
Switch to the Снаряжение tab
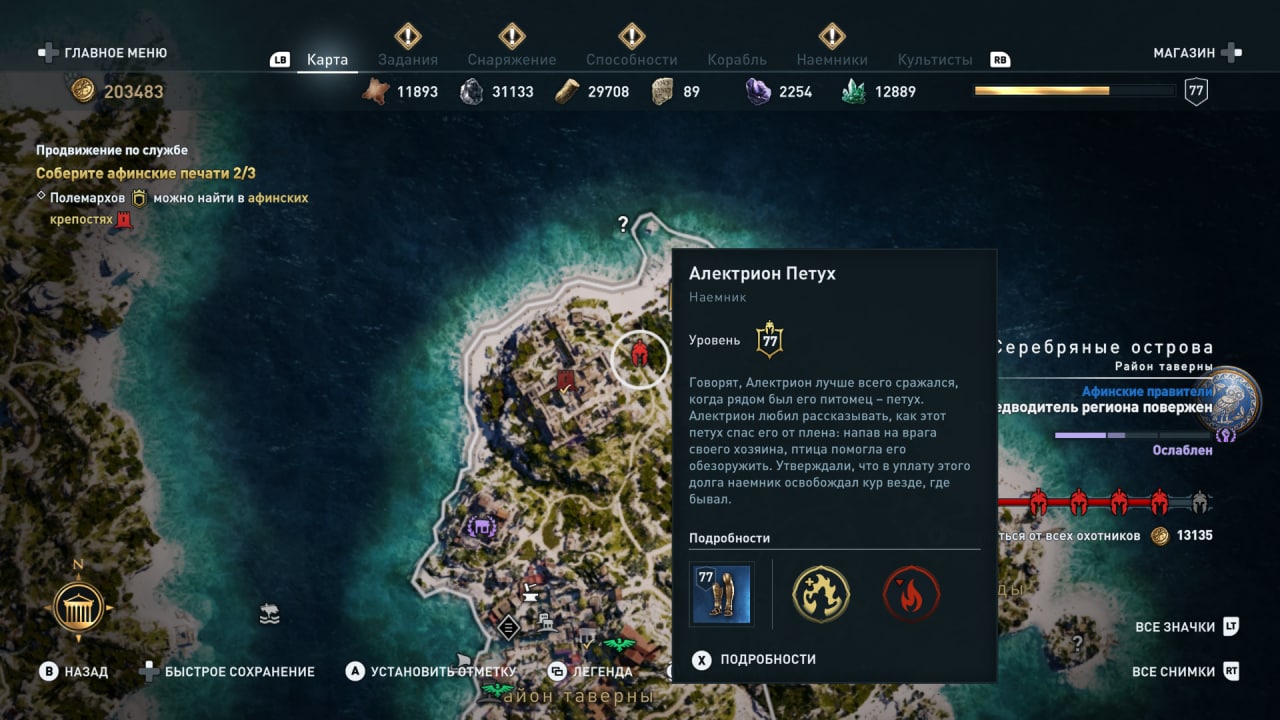pyautogui.click(x=511, y=59)
